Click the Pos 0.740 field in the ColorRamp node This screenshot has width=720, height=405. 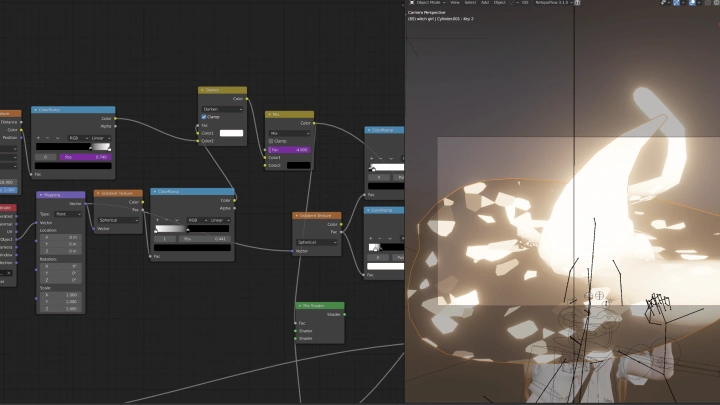point(85,157)
